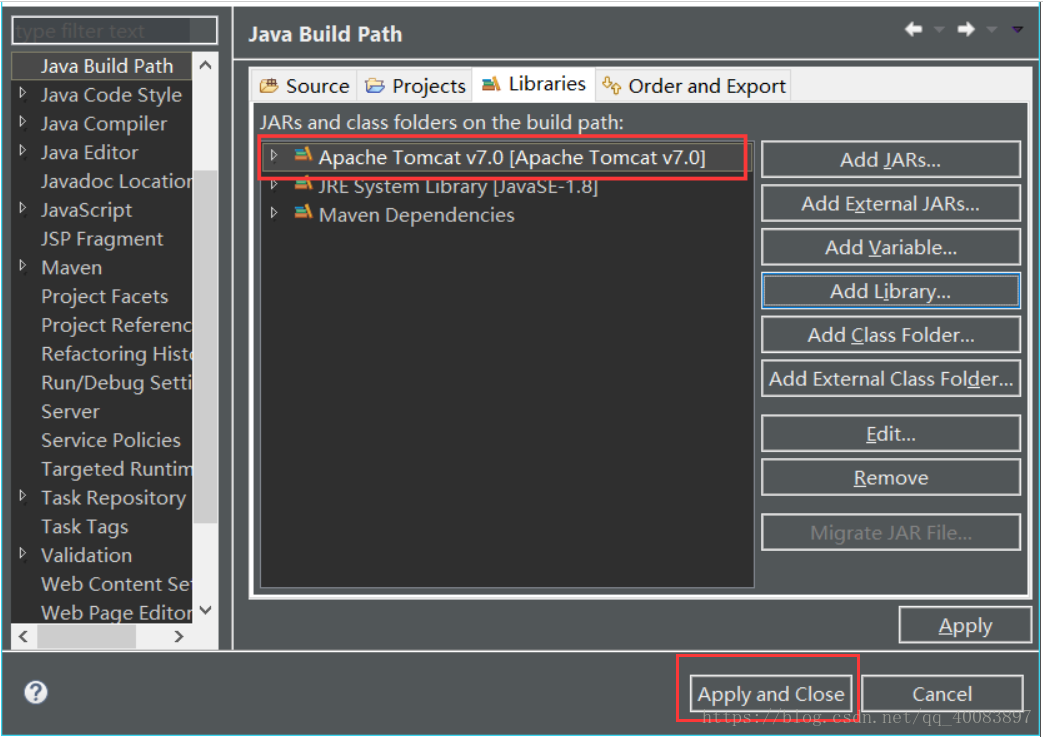The width and height of the screenshot is (1043, 737).
Task: Expand the Maven Dependencies node
Action: pos(273,213)
